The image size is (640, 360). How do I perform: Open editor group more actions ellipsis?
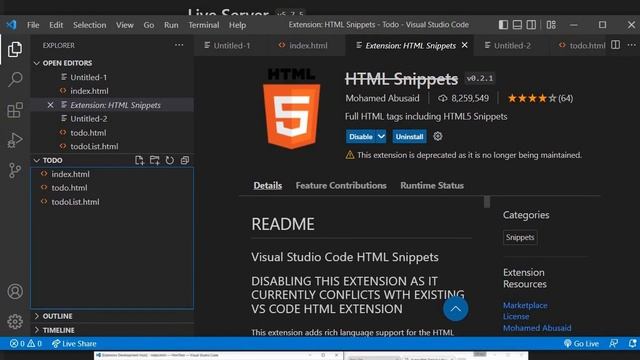tap(631, 45)
